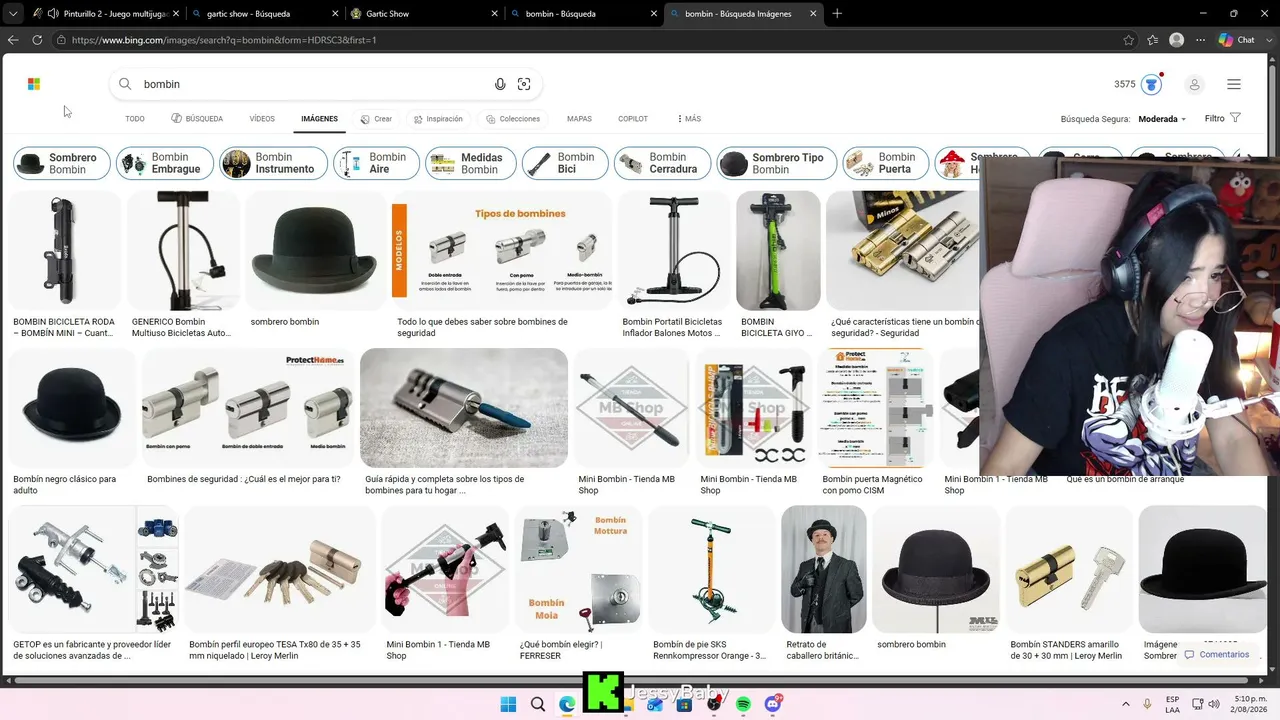1280x720 pixels.
Task: Open the tab actions menu arrow
Action: [13, 14]
